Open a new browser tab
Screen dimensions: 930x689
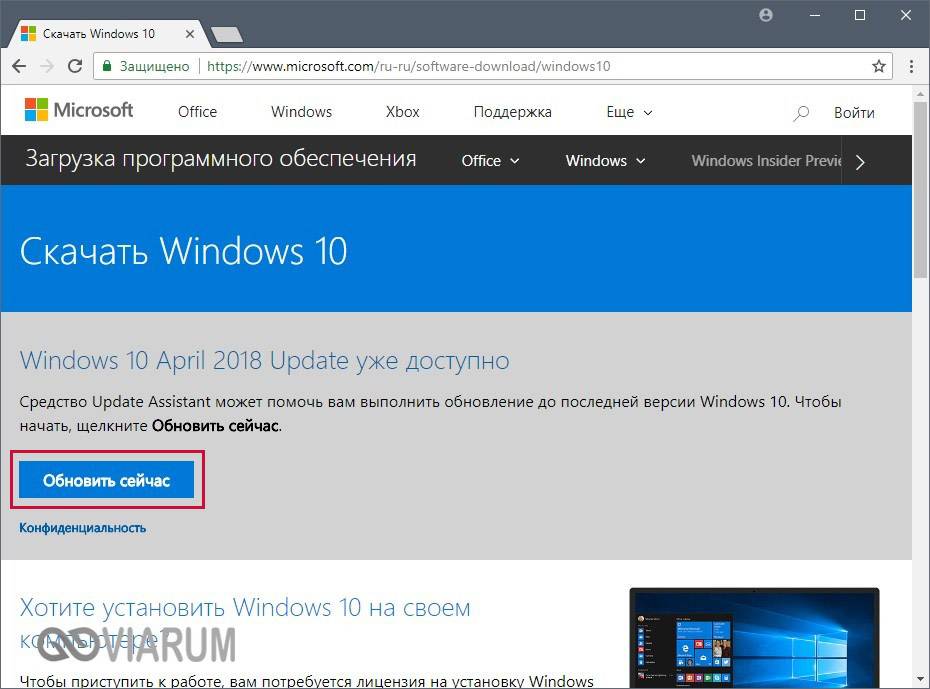227,34
